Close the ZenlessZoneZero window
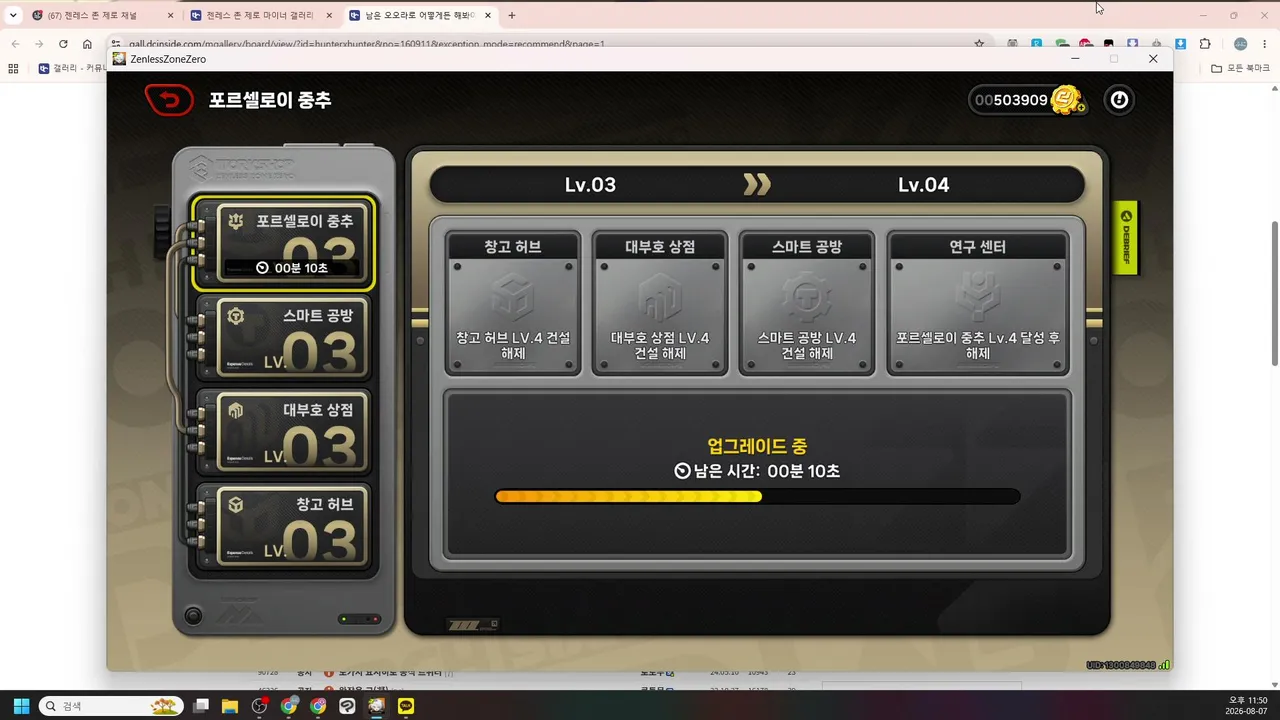The height and width of the screenshot is (720, 1280). tap(1153, 59)
